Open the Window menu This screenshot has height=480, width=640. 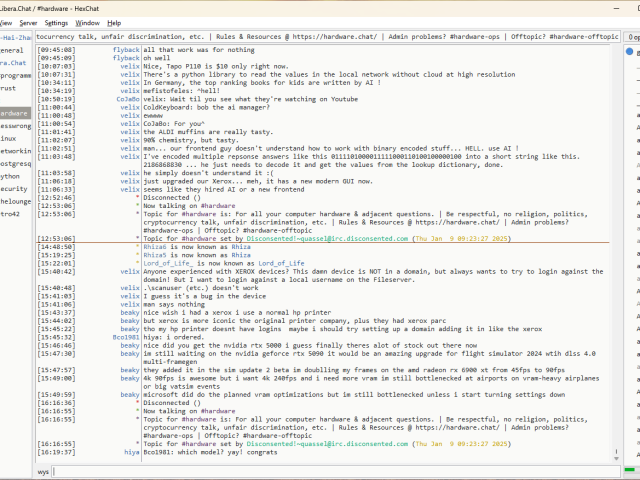[x=87, y=22]
